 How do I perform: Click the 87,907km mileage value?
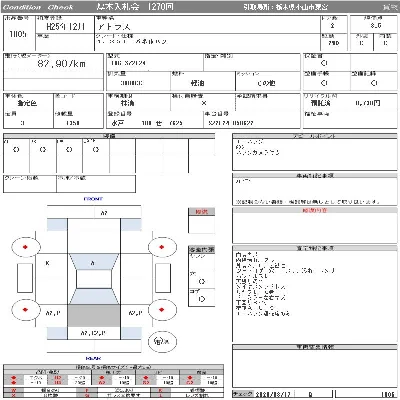tap(62, 64)
